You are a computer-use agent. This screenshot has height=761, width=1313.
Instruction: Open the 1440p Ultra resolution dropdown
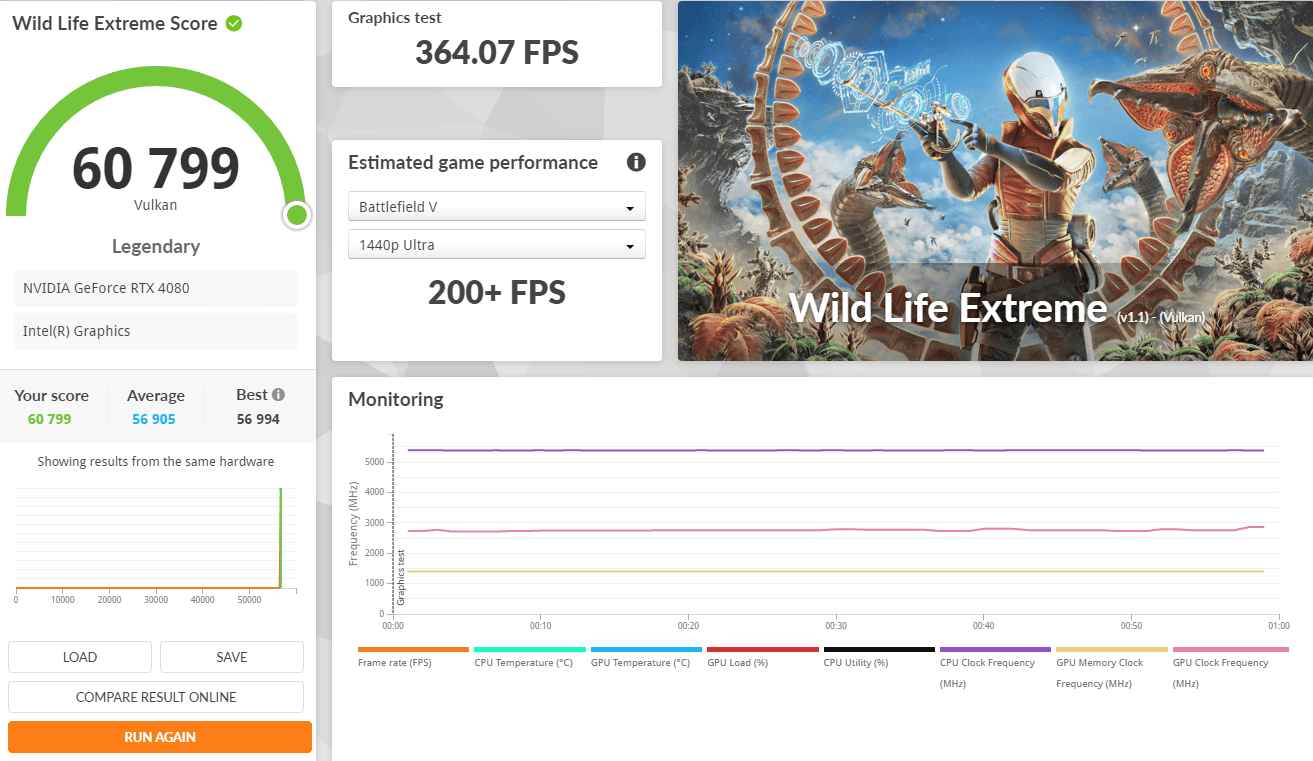(x=497, y=245)
